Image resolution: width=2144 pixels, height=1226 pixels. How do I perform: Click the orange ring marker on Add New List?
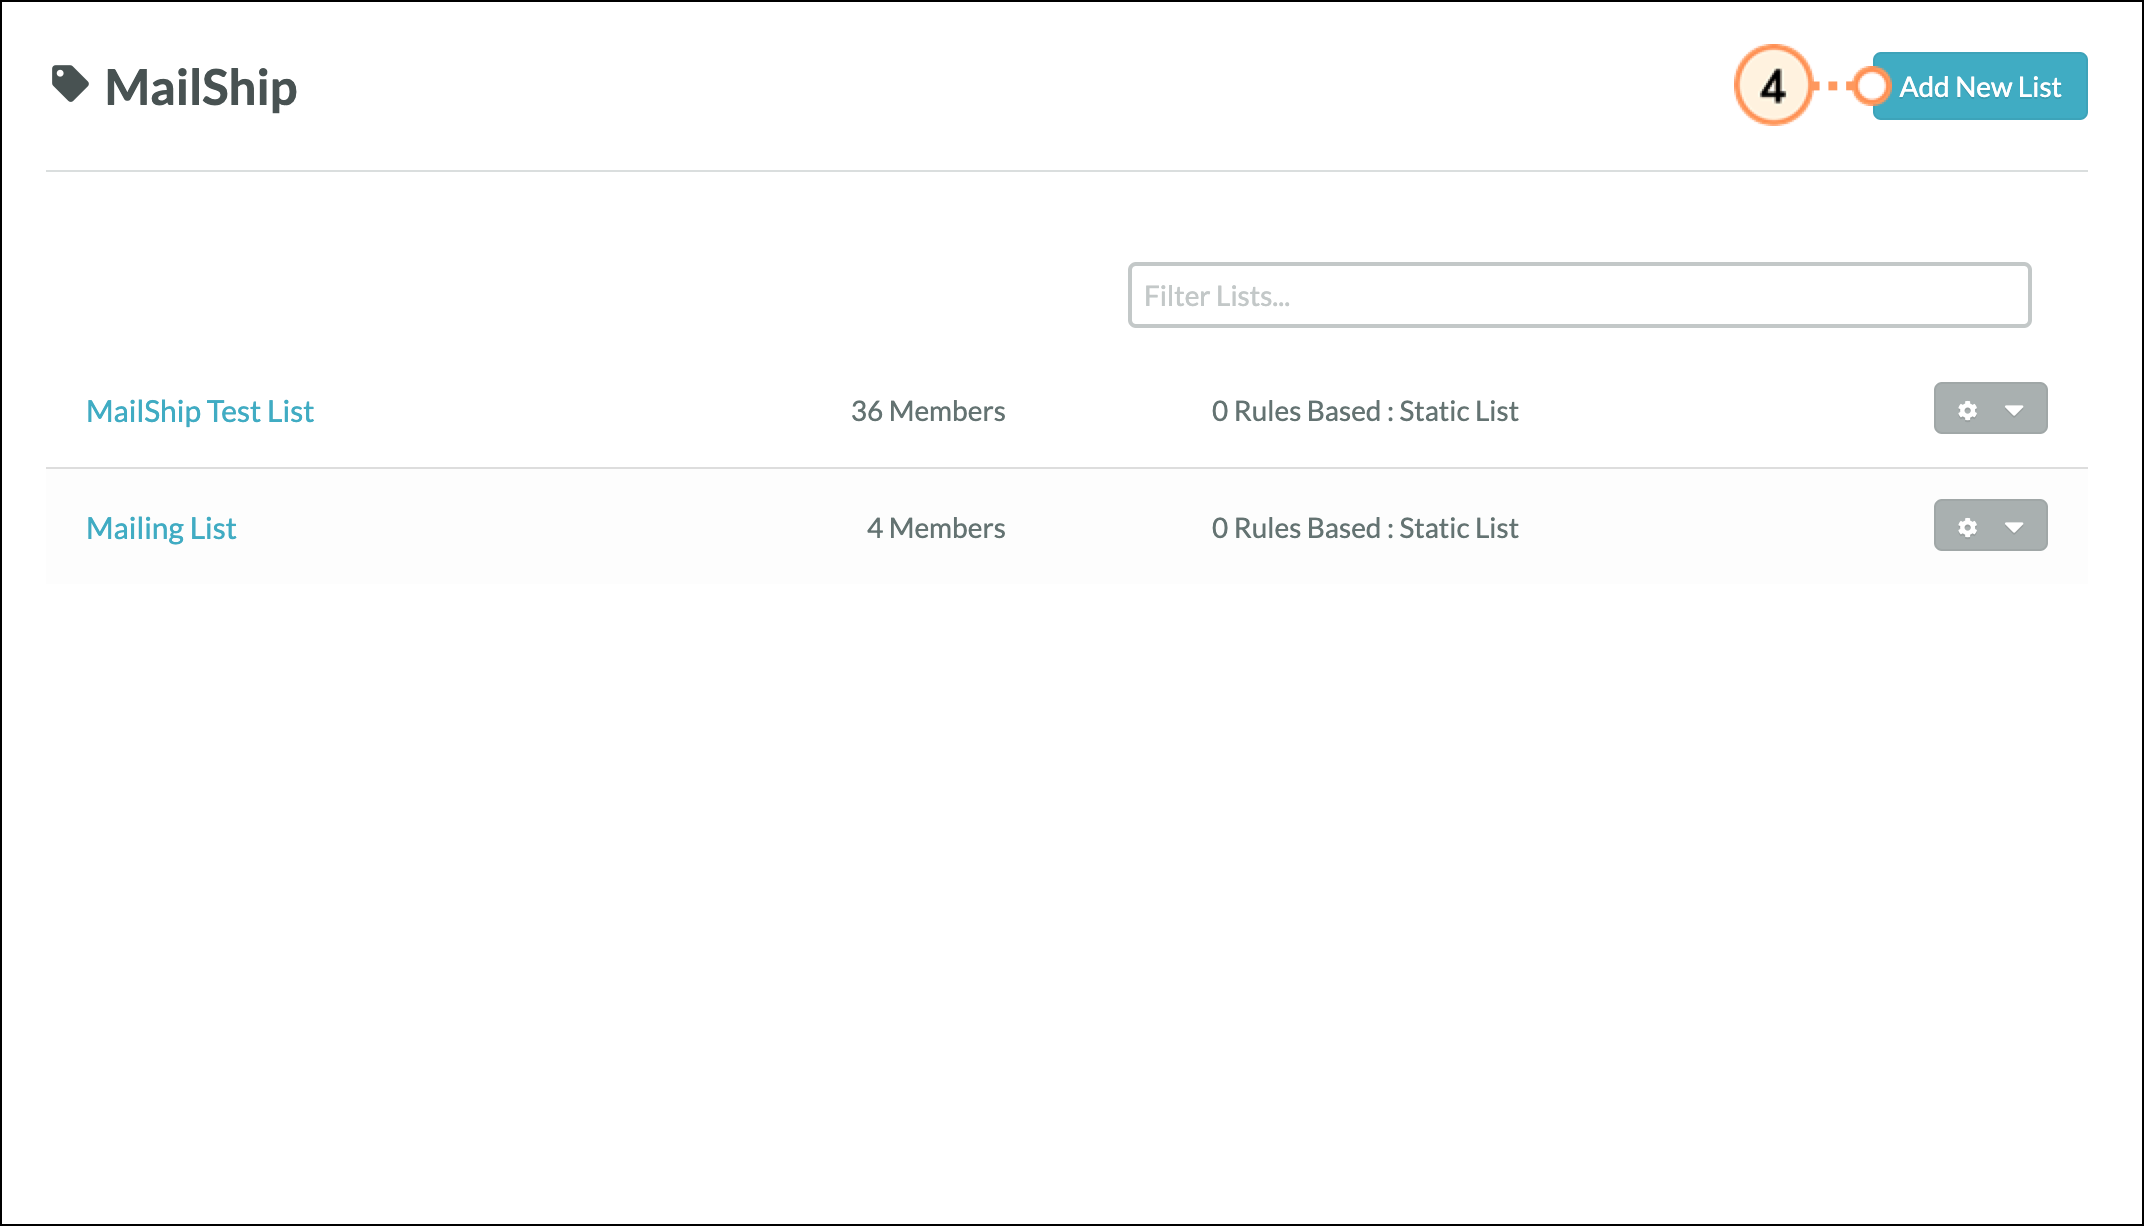[x=1869, y=86]
